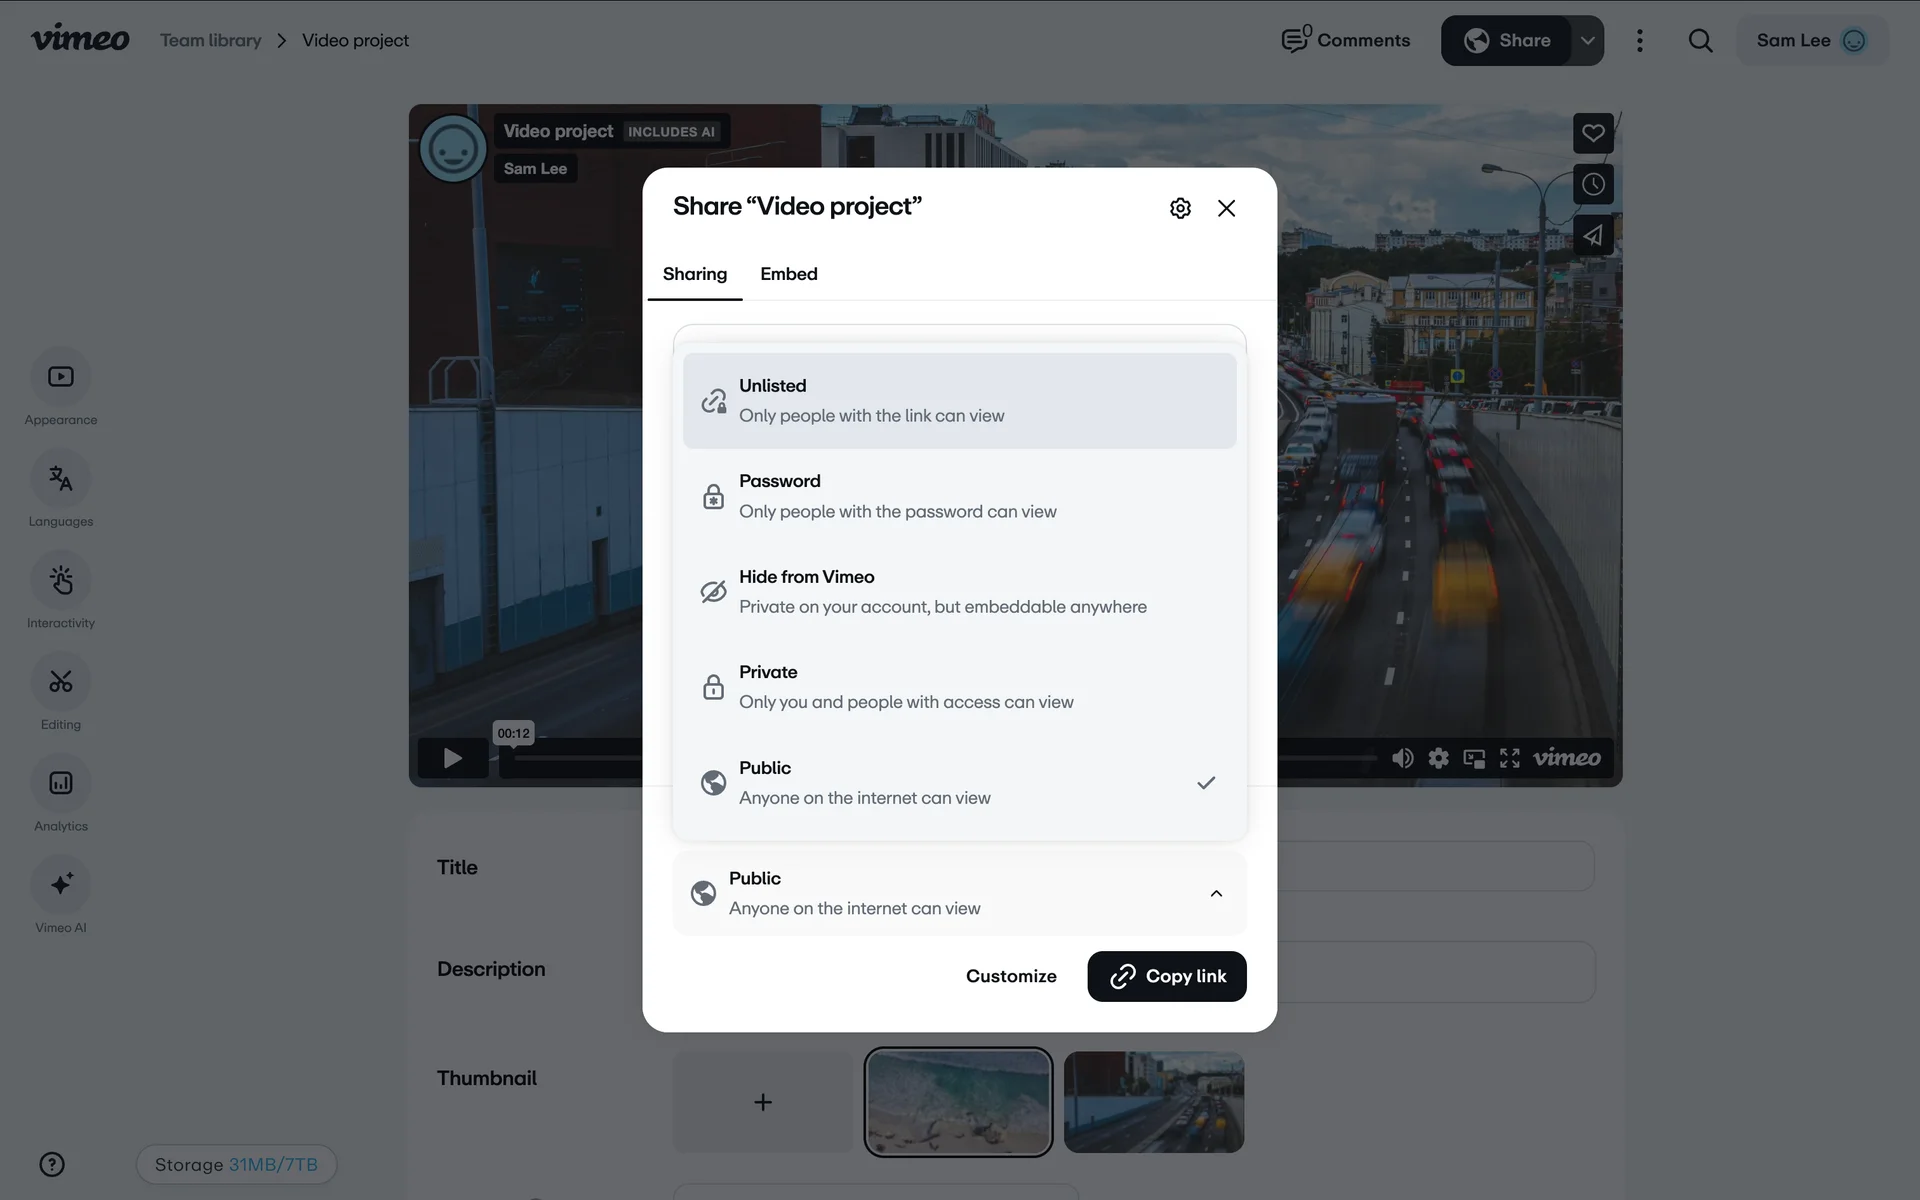The image size is (1920, 1200).
Task: Click the heart like icon on video
Action: coord(1593,133)
